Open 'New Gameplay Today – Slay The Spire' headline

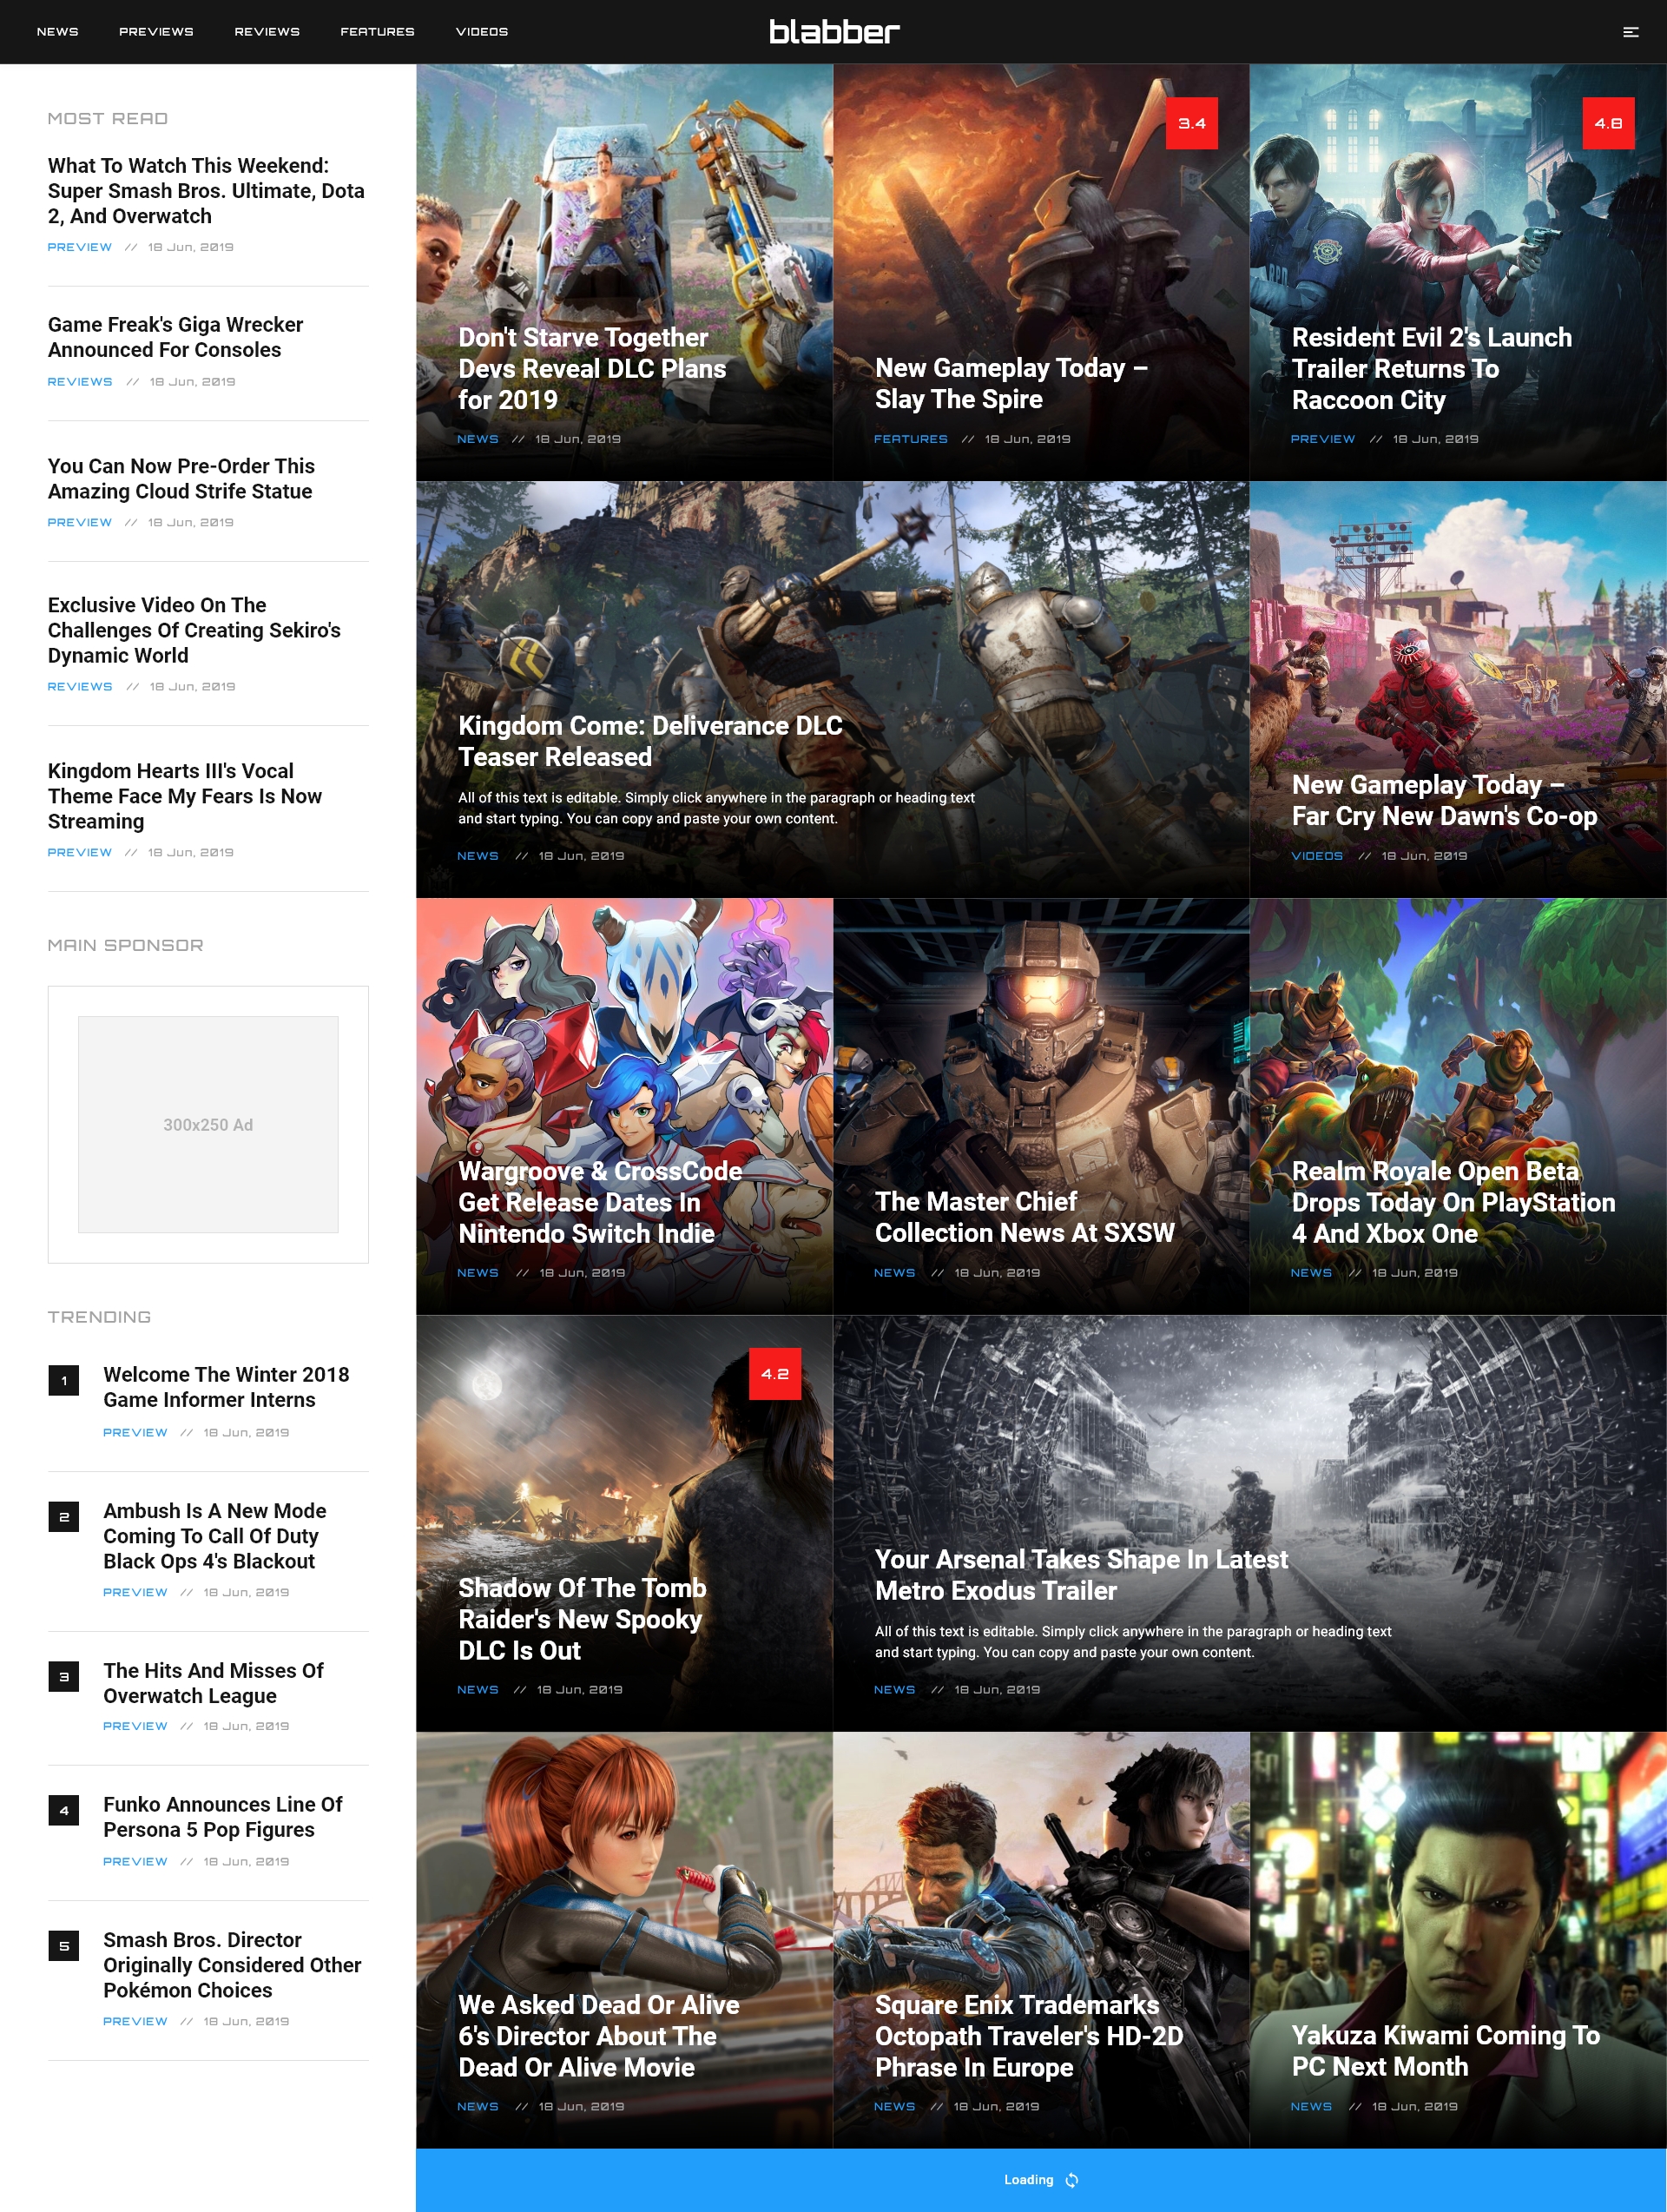coord(1011,383)
